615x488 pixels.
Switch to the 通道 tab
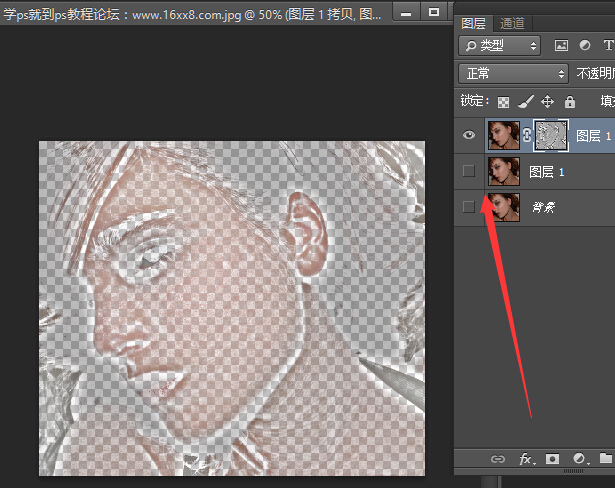tap(512, 23)
